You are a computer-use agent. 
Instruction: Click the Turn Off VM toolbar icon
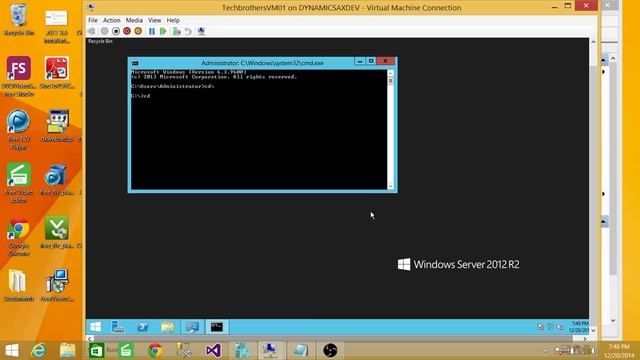116,31
